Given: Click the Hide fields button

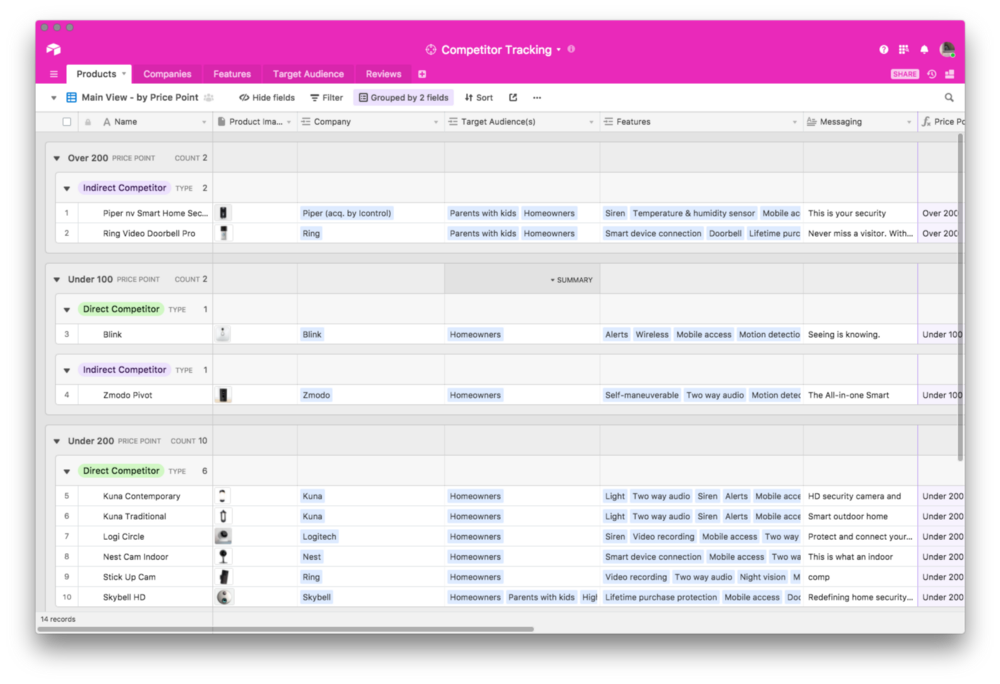Looking at the screenshot, I should pyautogui.click(x=267, y=98).
